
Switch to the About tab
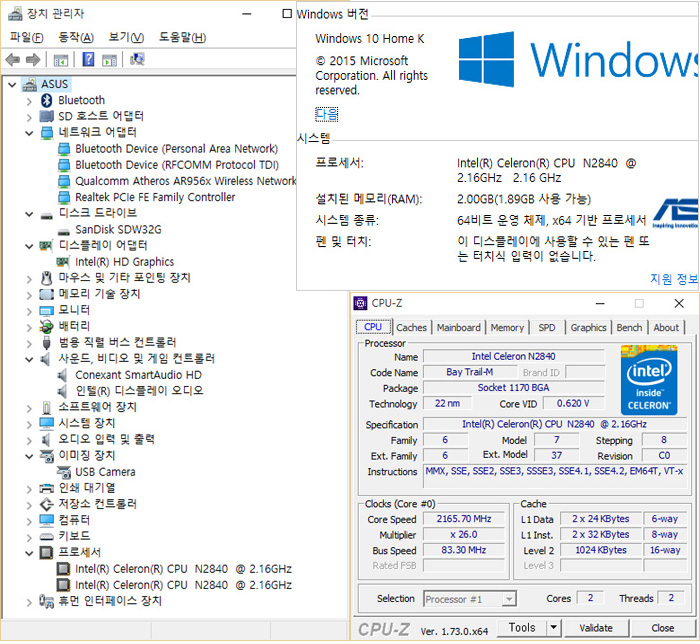click(666, 328)
